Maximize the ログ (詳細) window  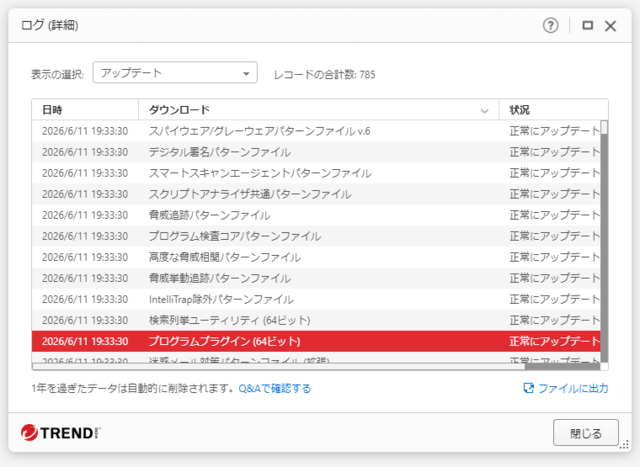pyautogui.click(x=587, y=26)
